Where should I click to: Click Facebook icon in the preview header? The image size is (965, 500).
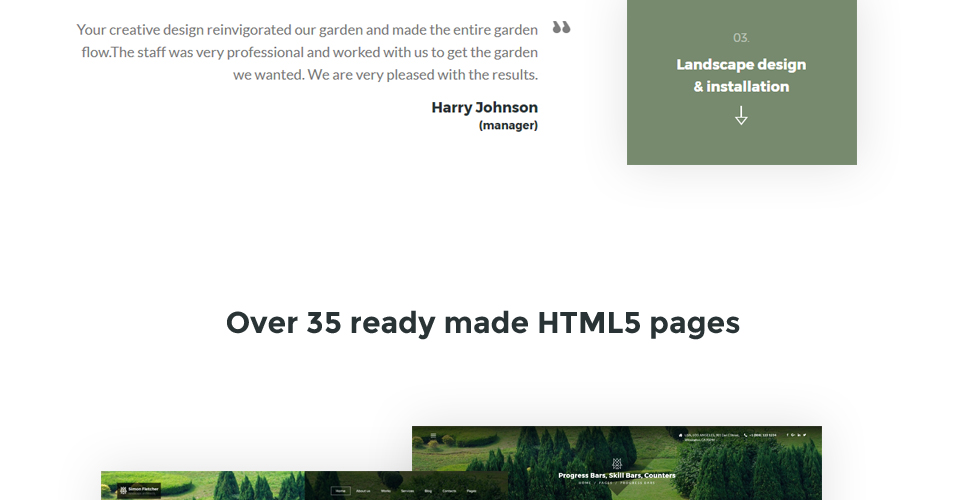coord(787,435)
